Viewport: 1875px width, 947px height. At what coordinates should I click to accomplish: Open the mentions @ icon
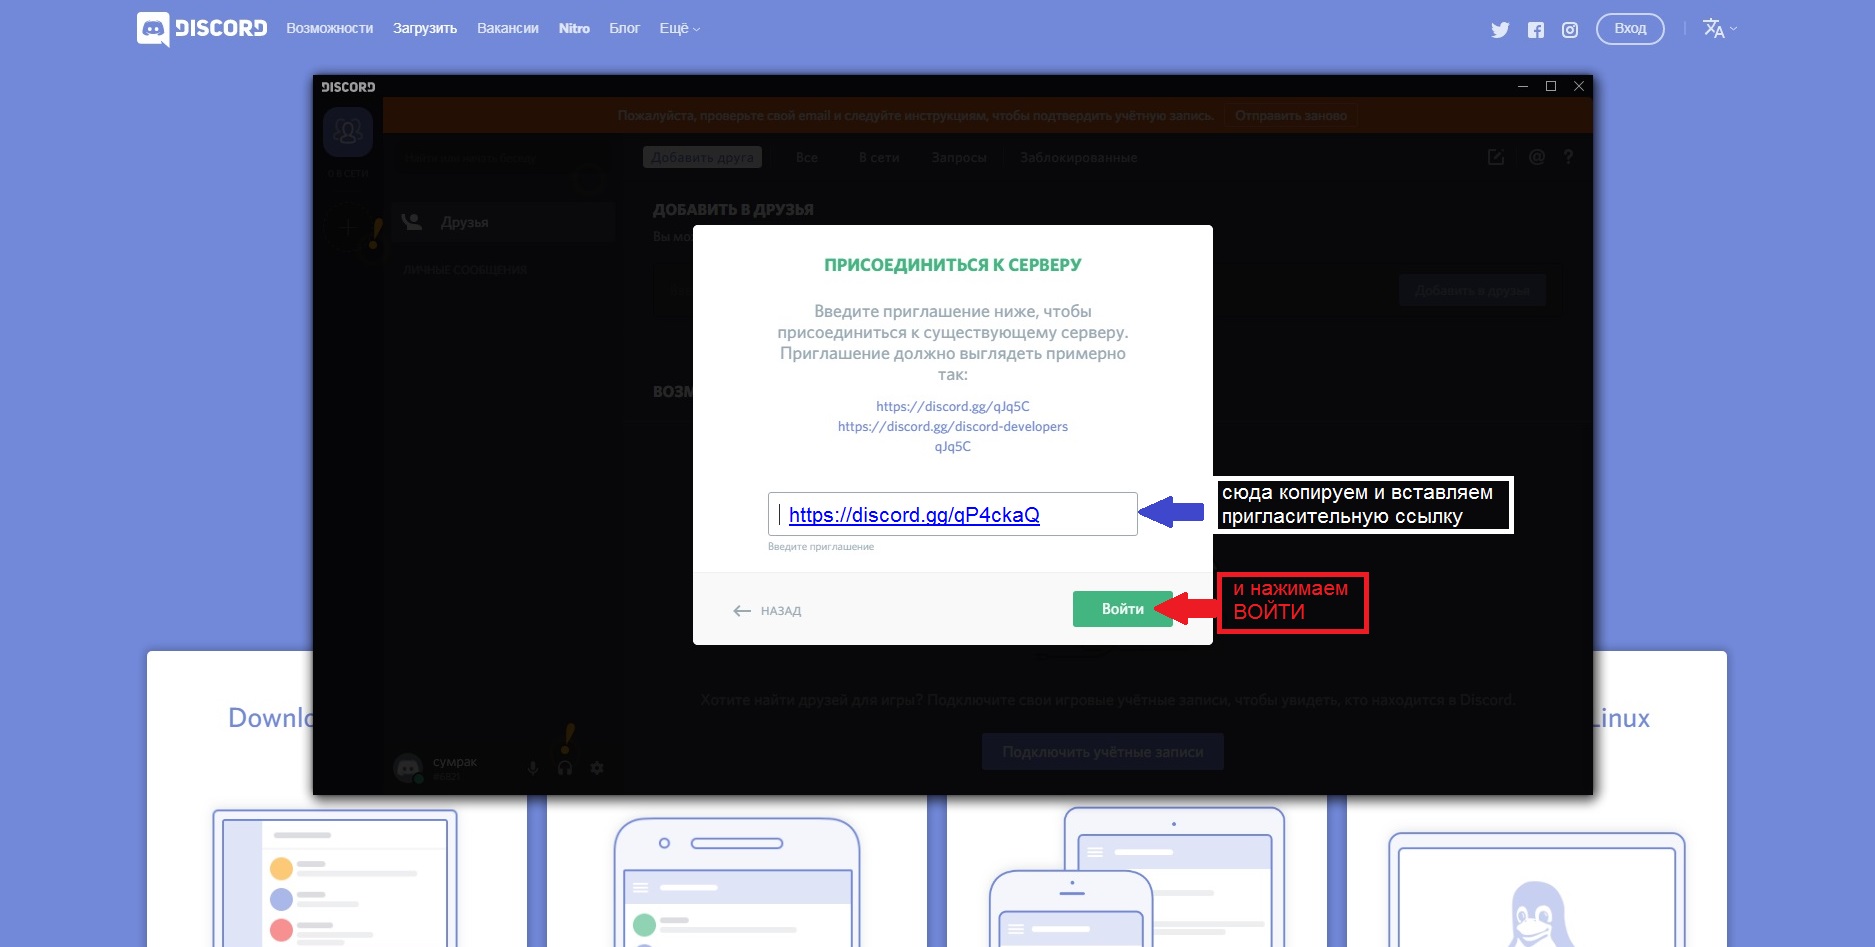(x=1537, y=157)
